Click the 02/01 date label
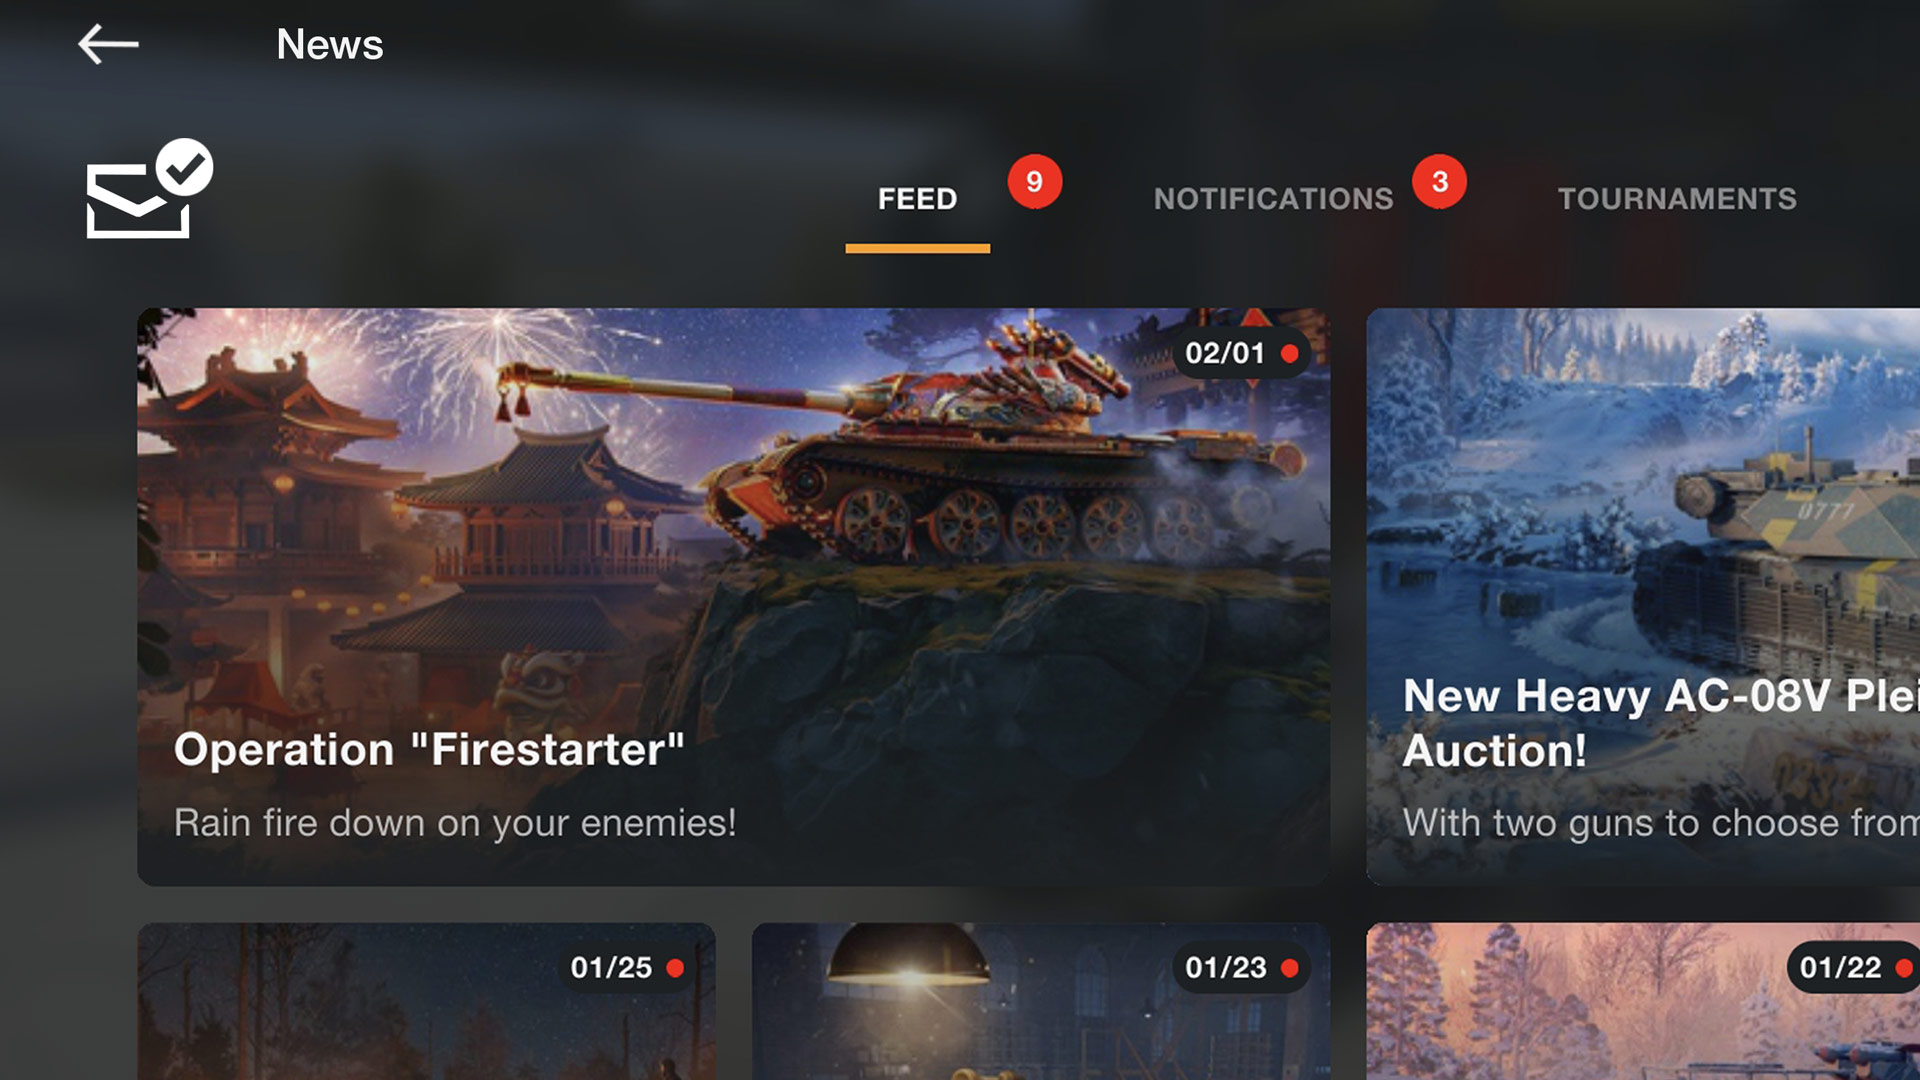 tap(1225, 353)
